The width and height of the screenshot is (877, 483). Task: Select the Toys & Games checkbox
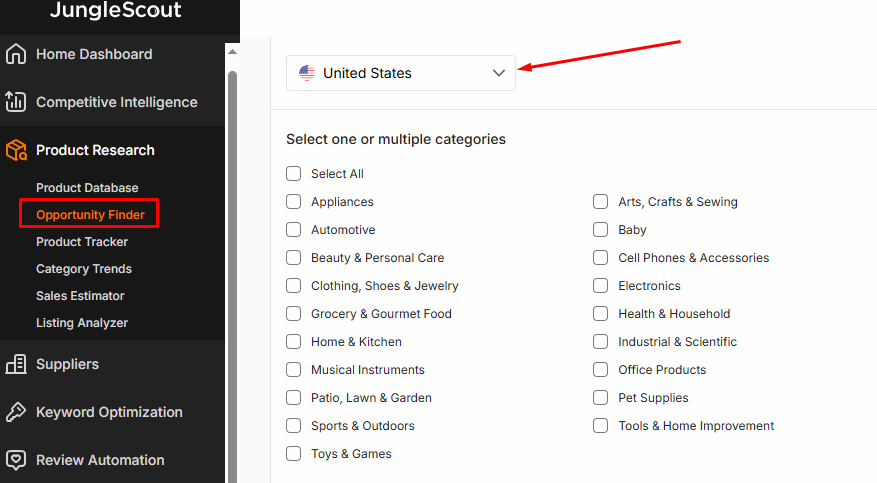tap(294, 453)
